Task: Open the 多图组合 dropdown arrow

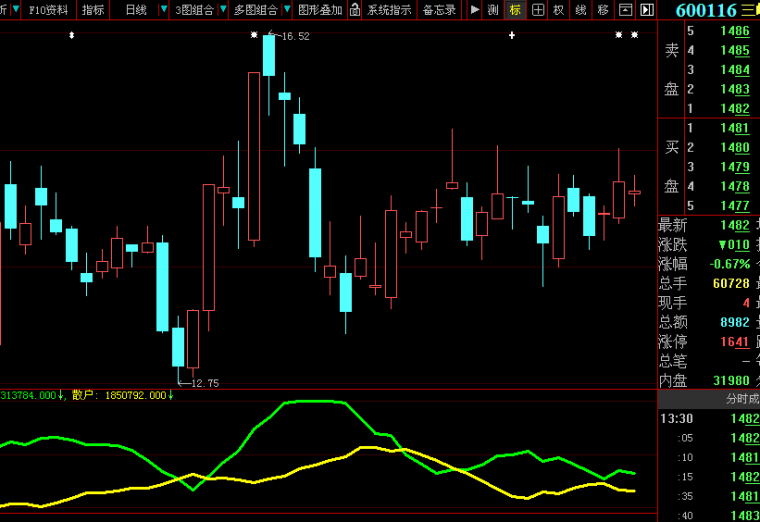Action: 286,10
